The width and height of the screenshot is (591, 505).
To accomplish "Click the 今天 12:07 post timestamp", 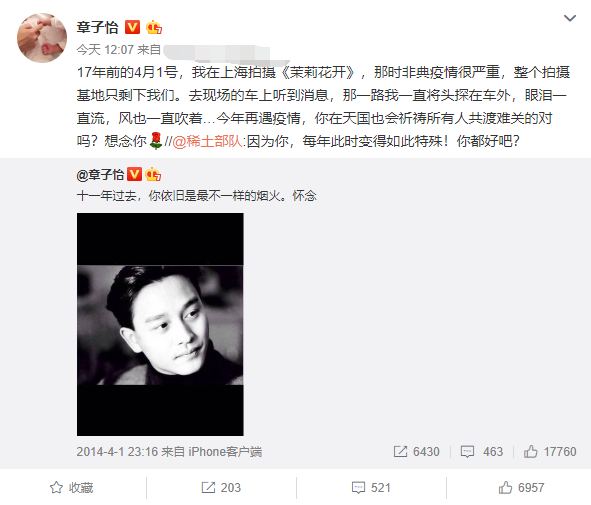I will click(x=105, y=50).
